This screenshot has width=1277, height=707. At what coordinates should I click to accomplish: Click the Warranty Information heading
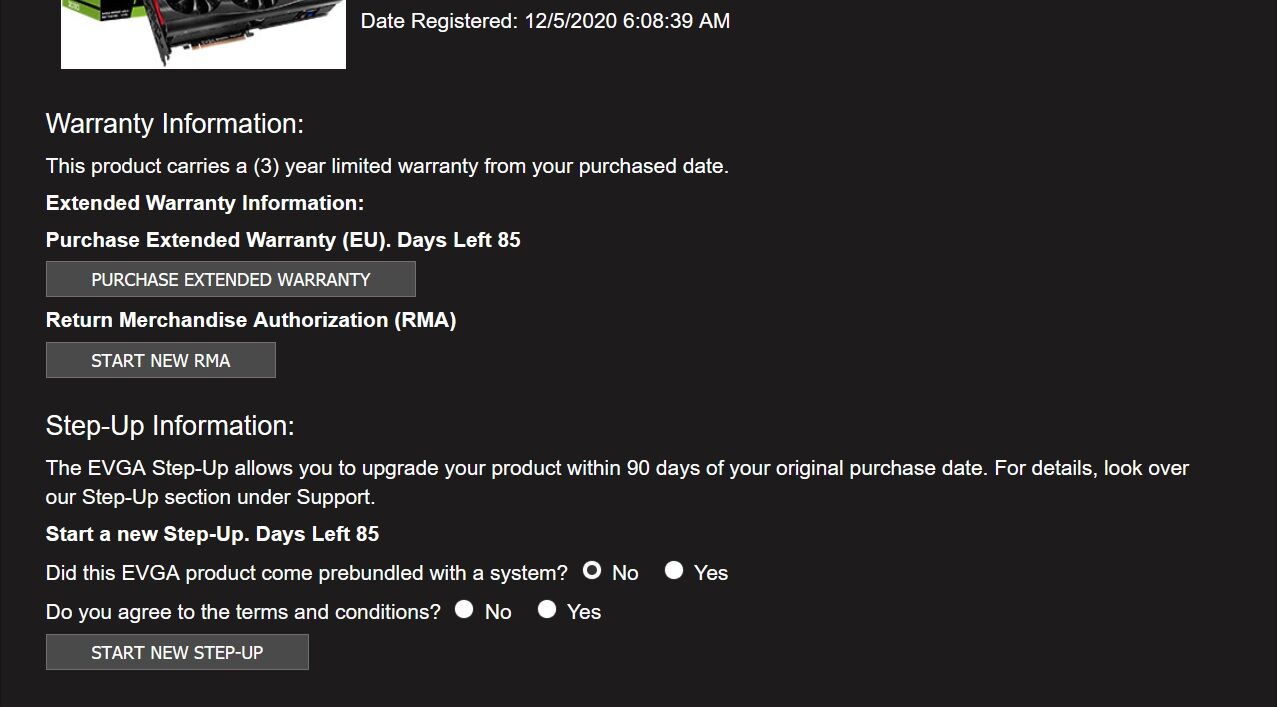tap(175, 124)
